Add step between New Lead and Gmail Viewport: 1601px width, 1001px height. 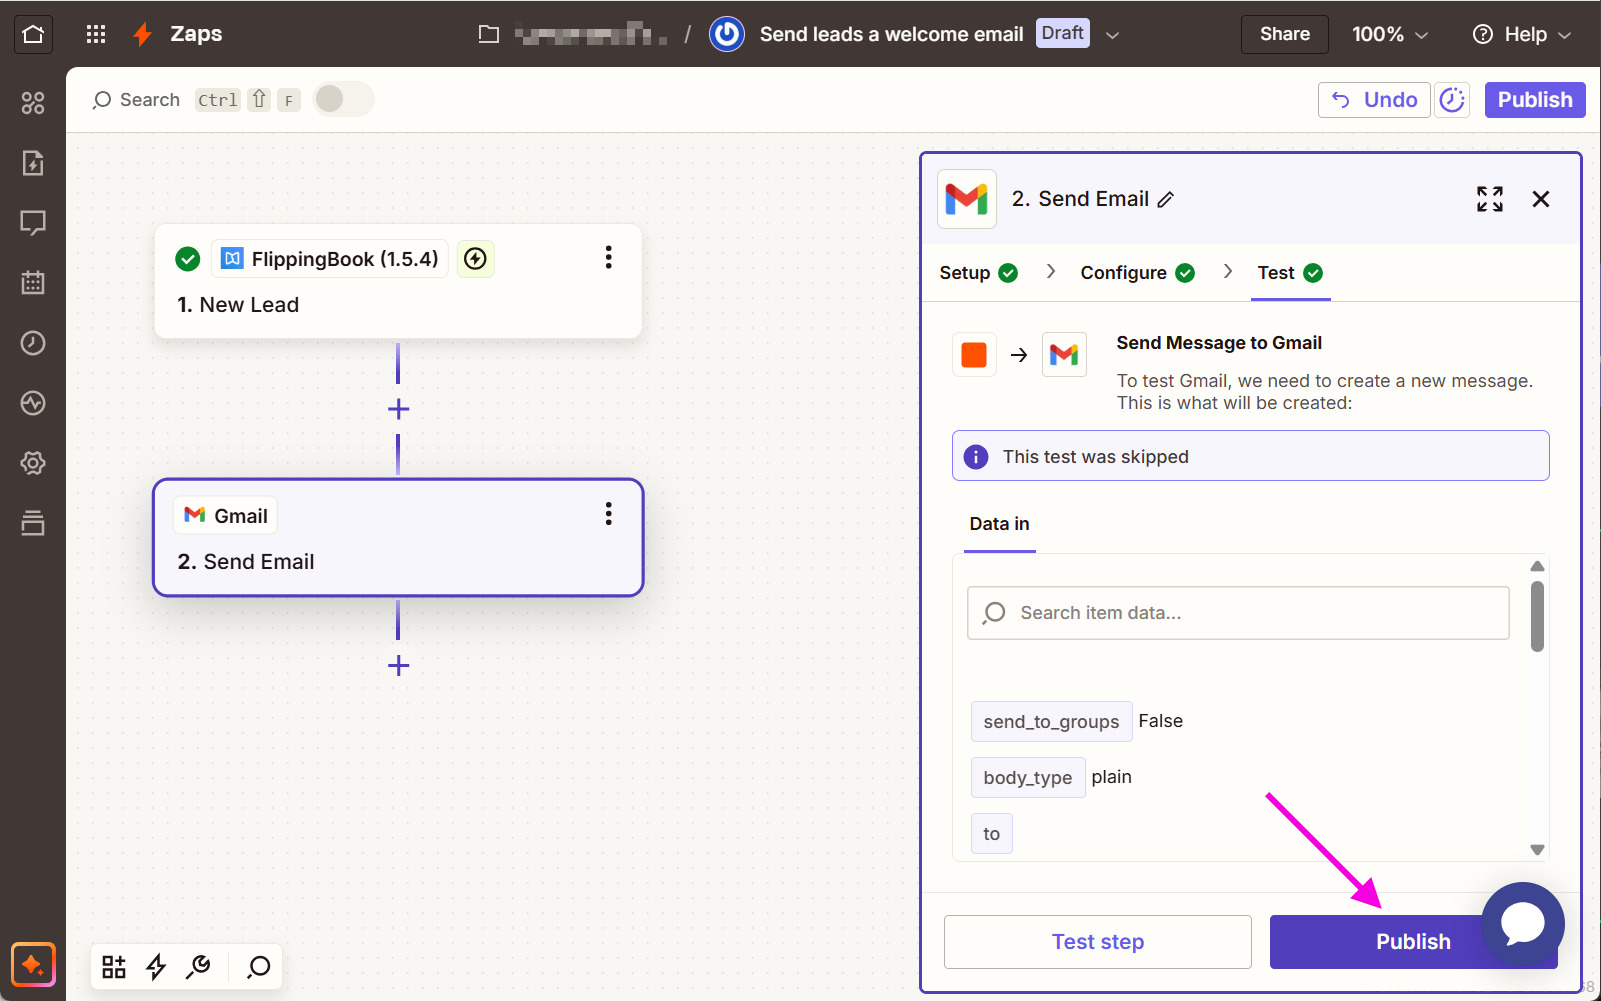click(x=398, y=409)
